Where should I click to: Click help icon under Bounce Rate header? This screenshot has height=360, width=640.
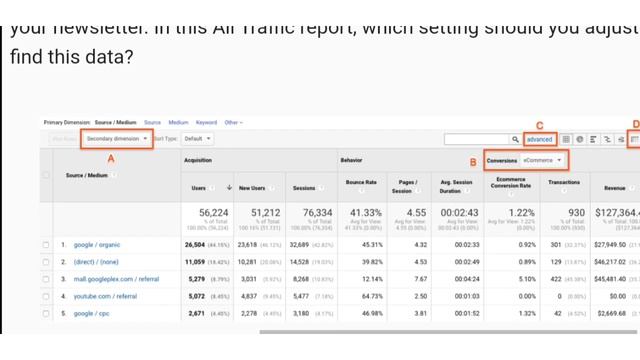click(x=361, y=191)
